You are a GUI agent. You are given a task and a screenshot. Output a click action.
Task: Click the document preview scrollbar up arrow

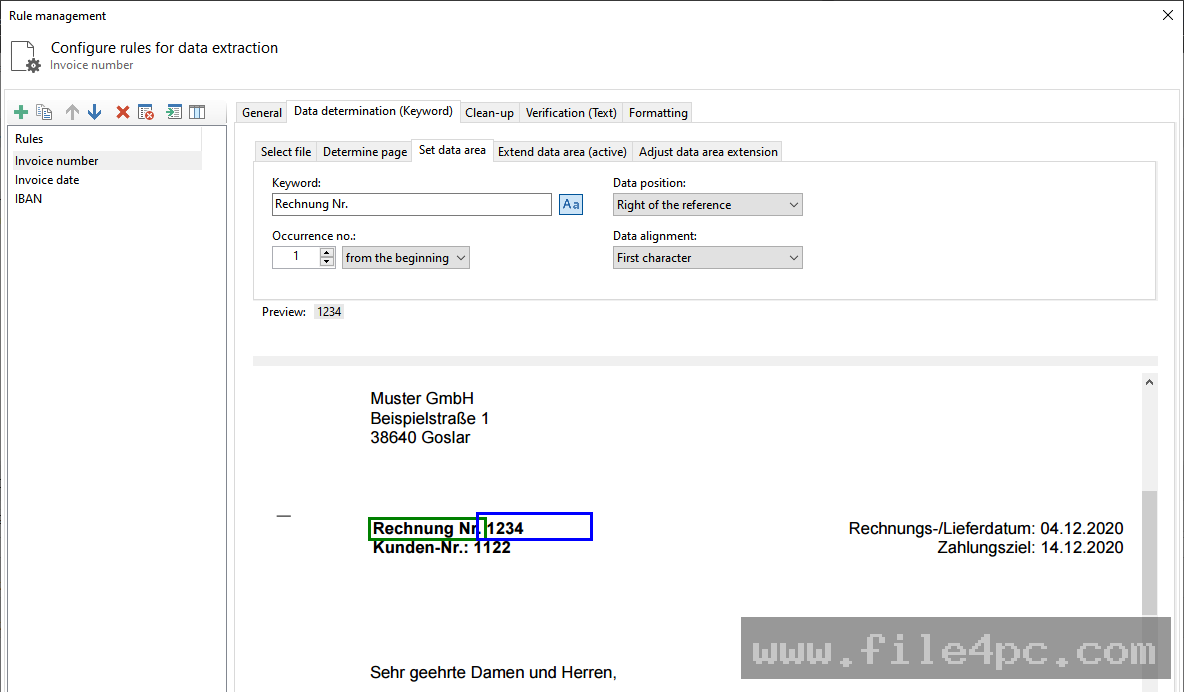1149,382
